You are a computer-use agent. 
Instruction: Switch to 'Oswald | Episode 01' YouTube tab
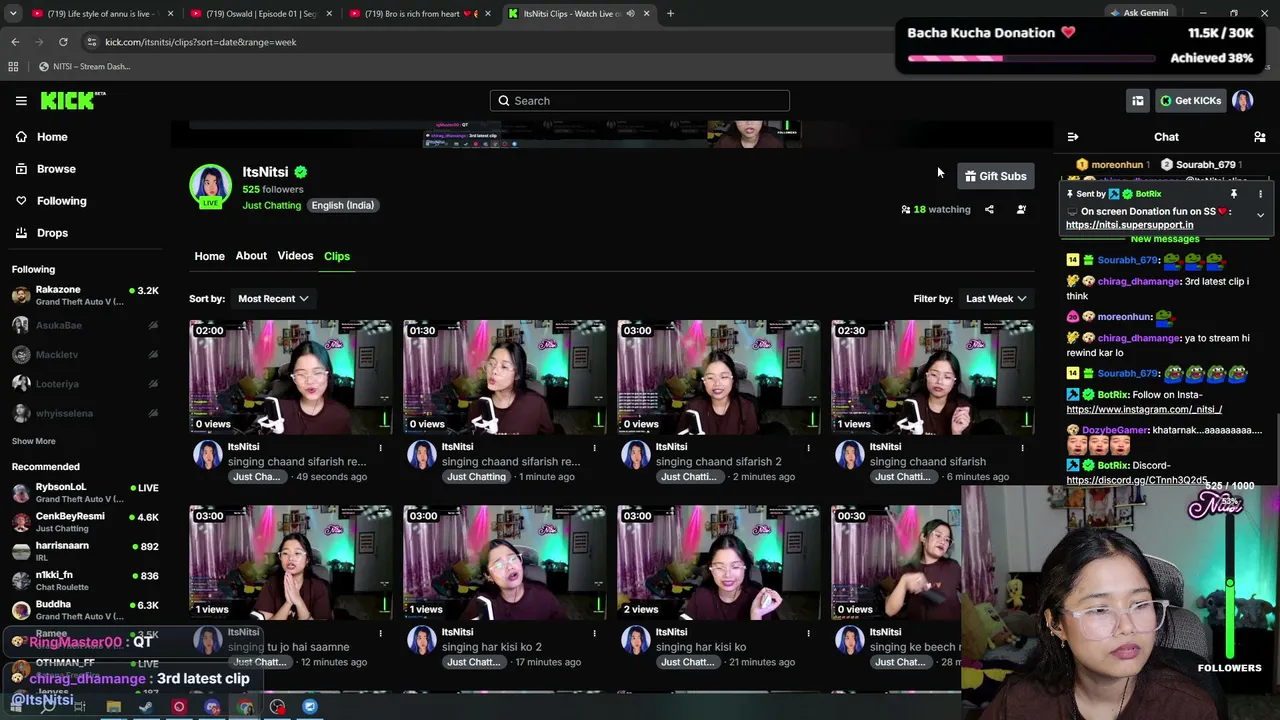point(260,13)
